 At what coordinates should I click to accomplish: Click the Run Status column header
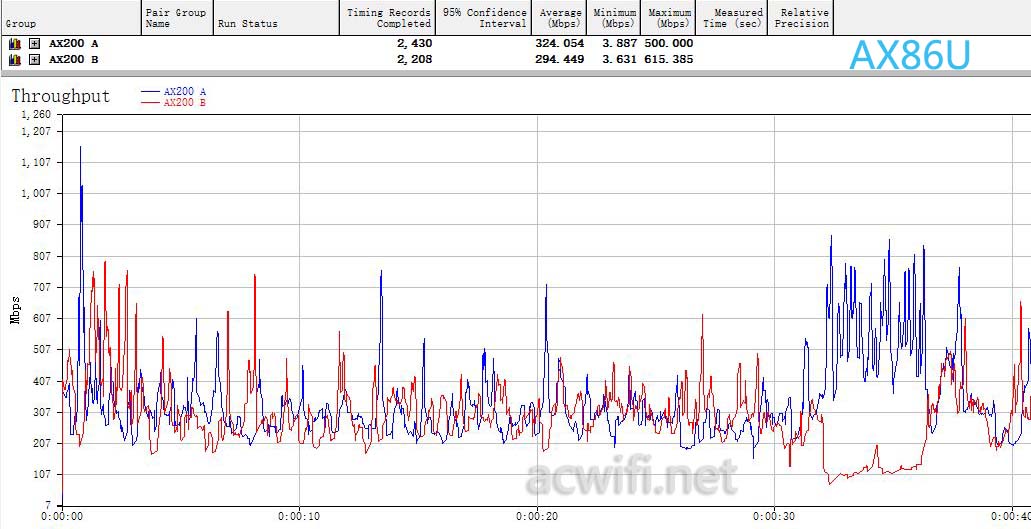click(276, 18)
